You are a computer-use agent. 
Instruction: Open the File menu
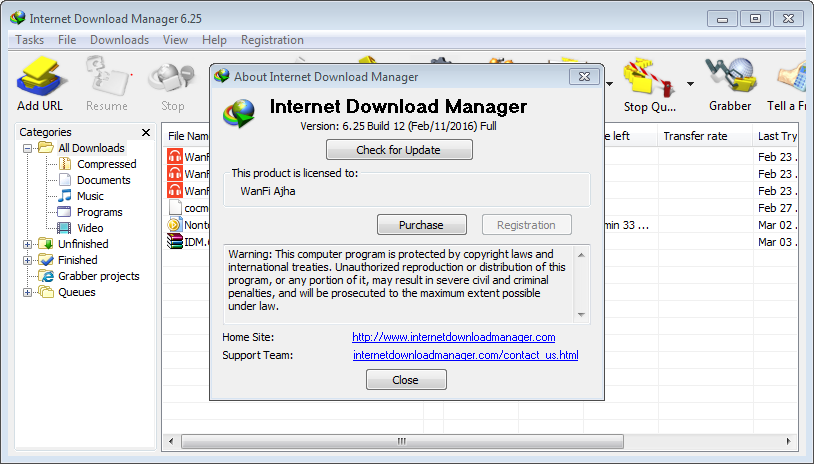[67, 40]
